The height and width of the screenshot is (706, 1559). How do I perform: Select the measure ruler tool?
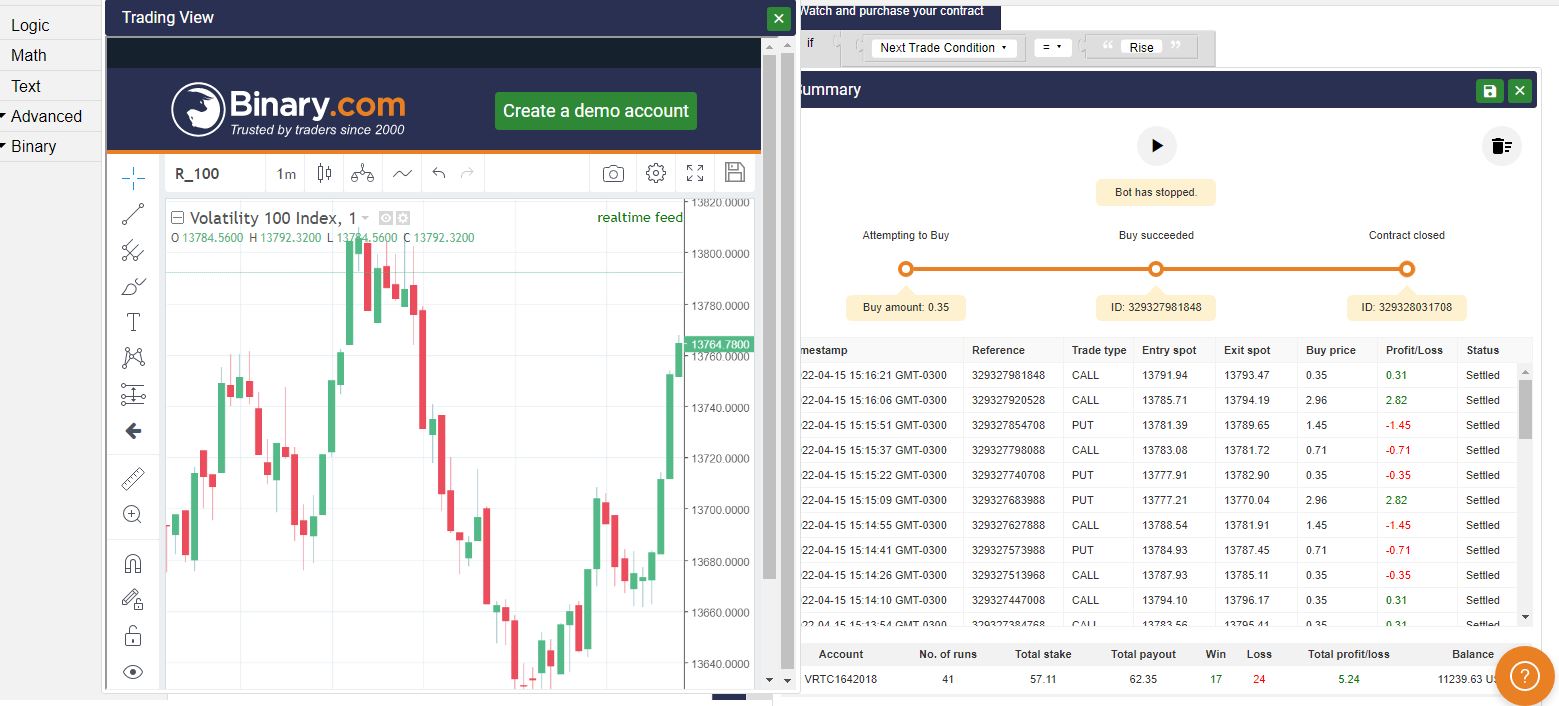[x=133, y=478]
